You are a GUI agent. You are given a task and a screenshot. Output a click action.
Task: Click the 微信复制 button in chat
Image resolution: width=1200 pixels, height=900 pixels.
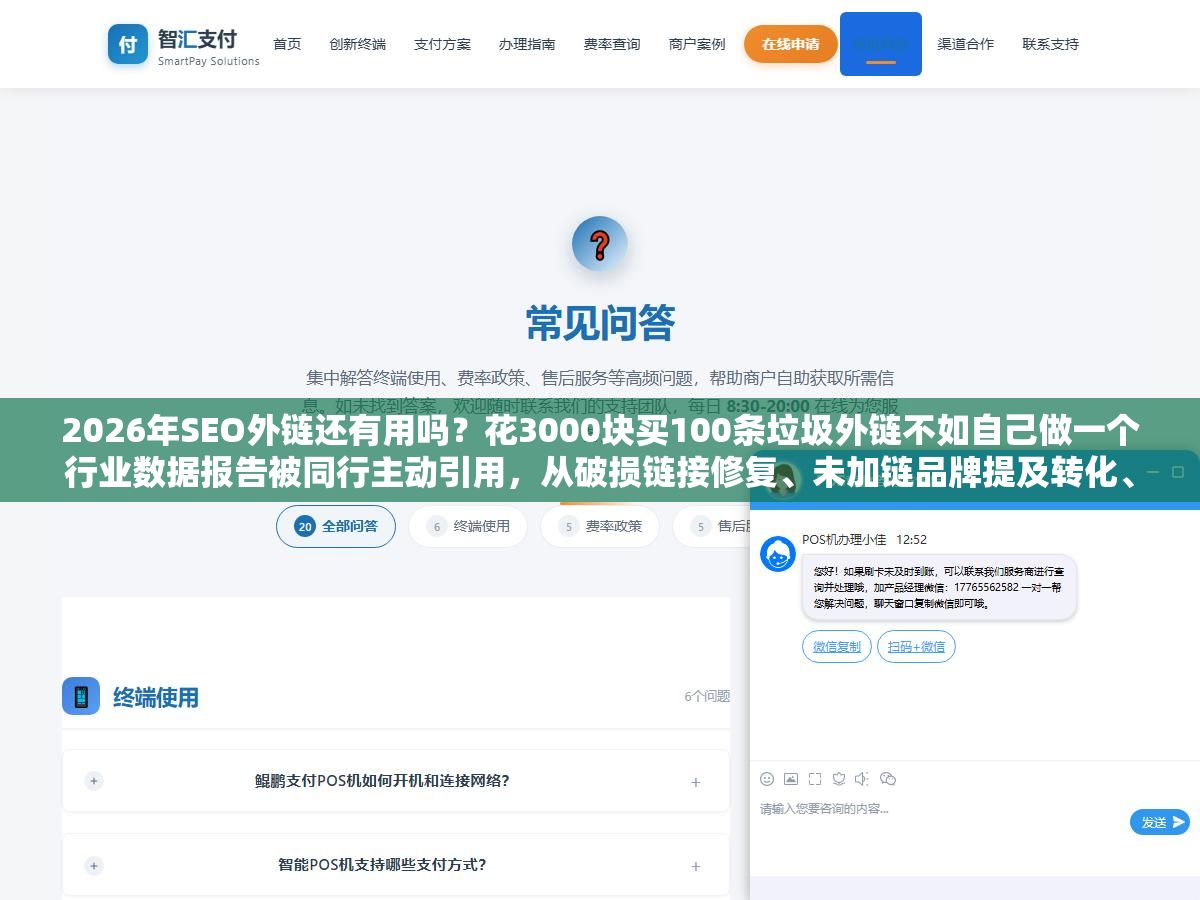(x=837, y=647)
